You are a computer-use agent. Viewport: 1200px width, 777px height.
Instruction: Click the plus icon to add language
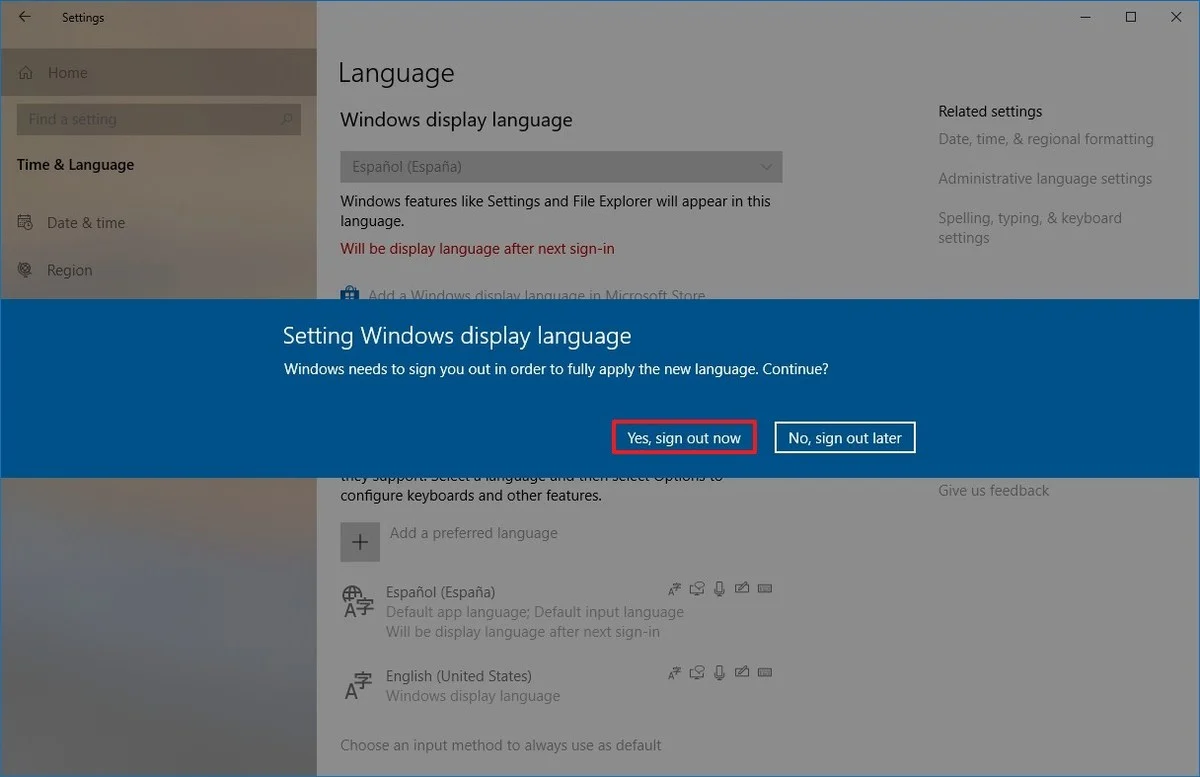coord(360,542)
